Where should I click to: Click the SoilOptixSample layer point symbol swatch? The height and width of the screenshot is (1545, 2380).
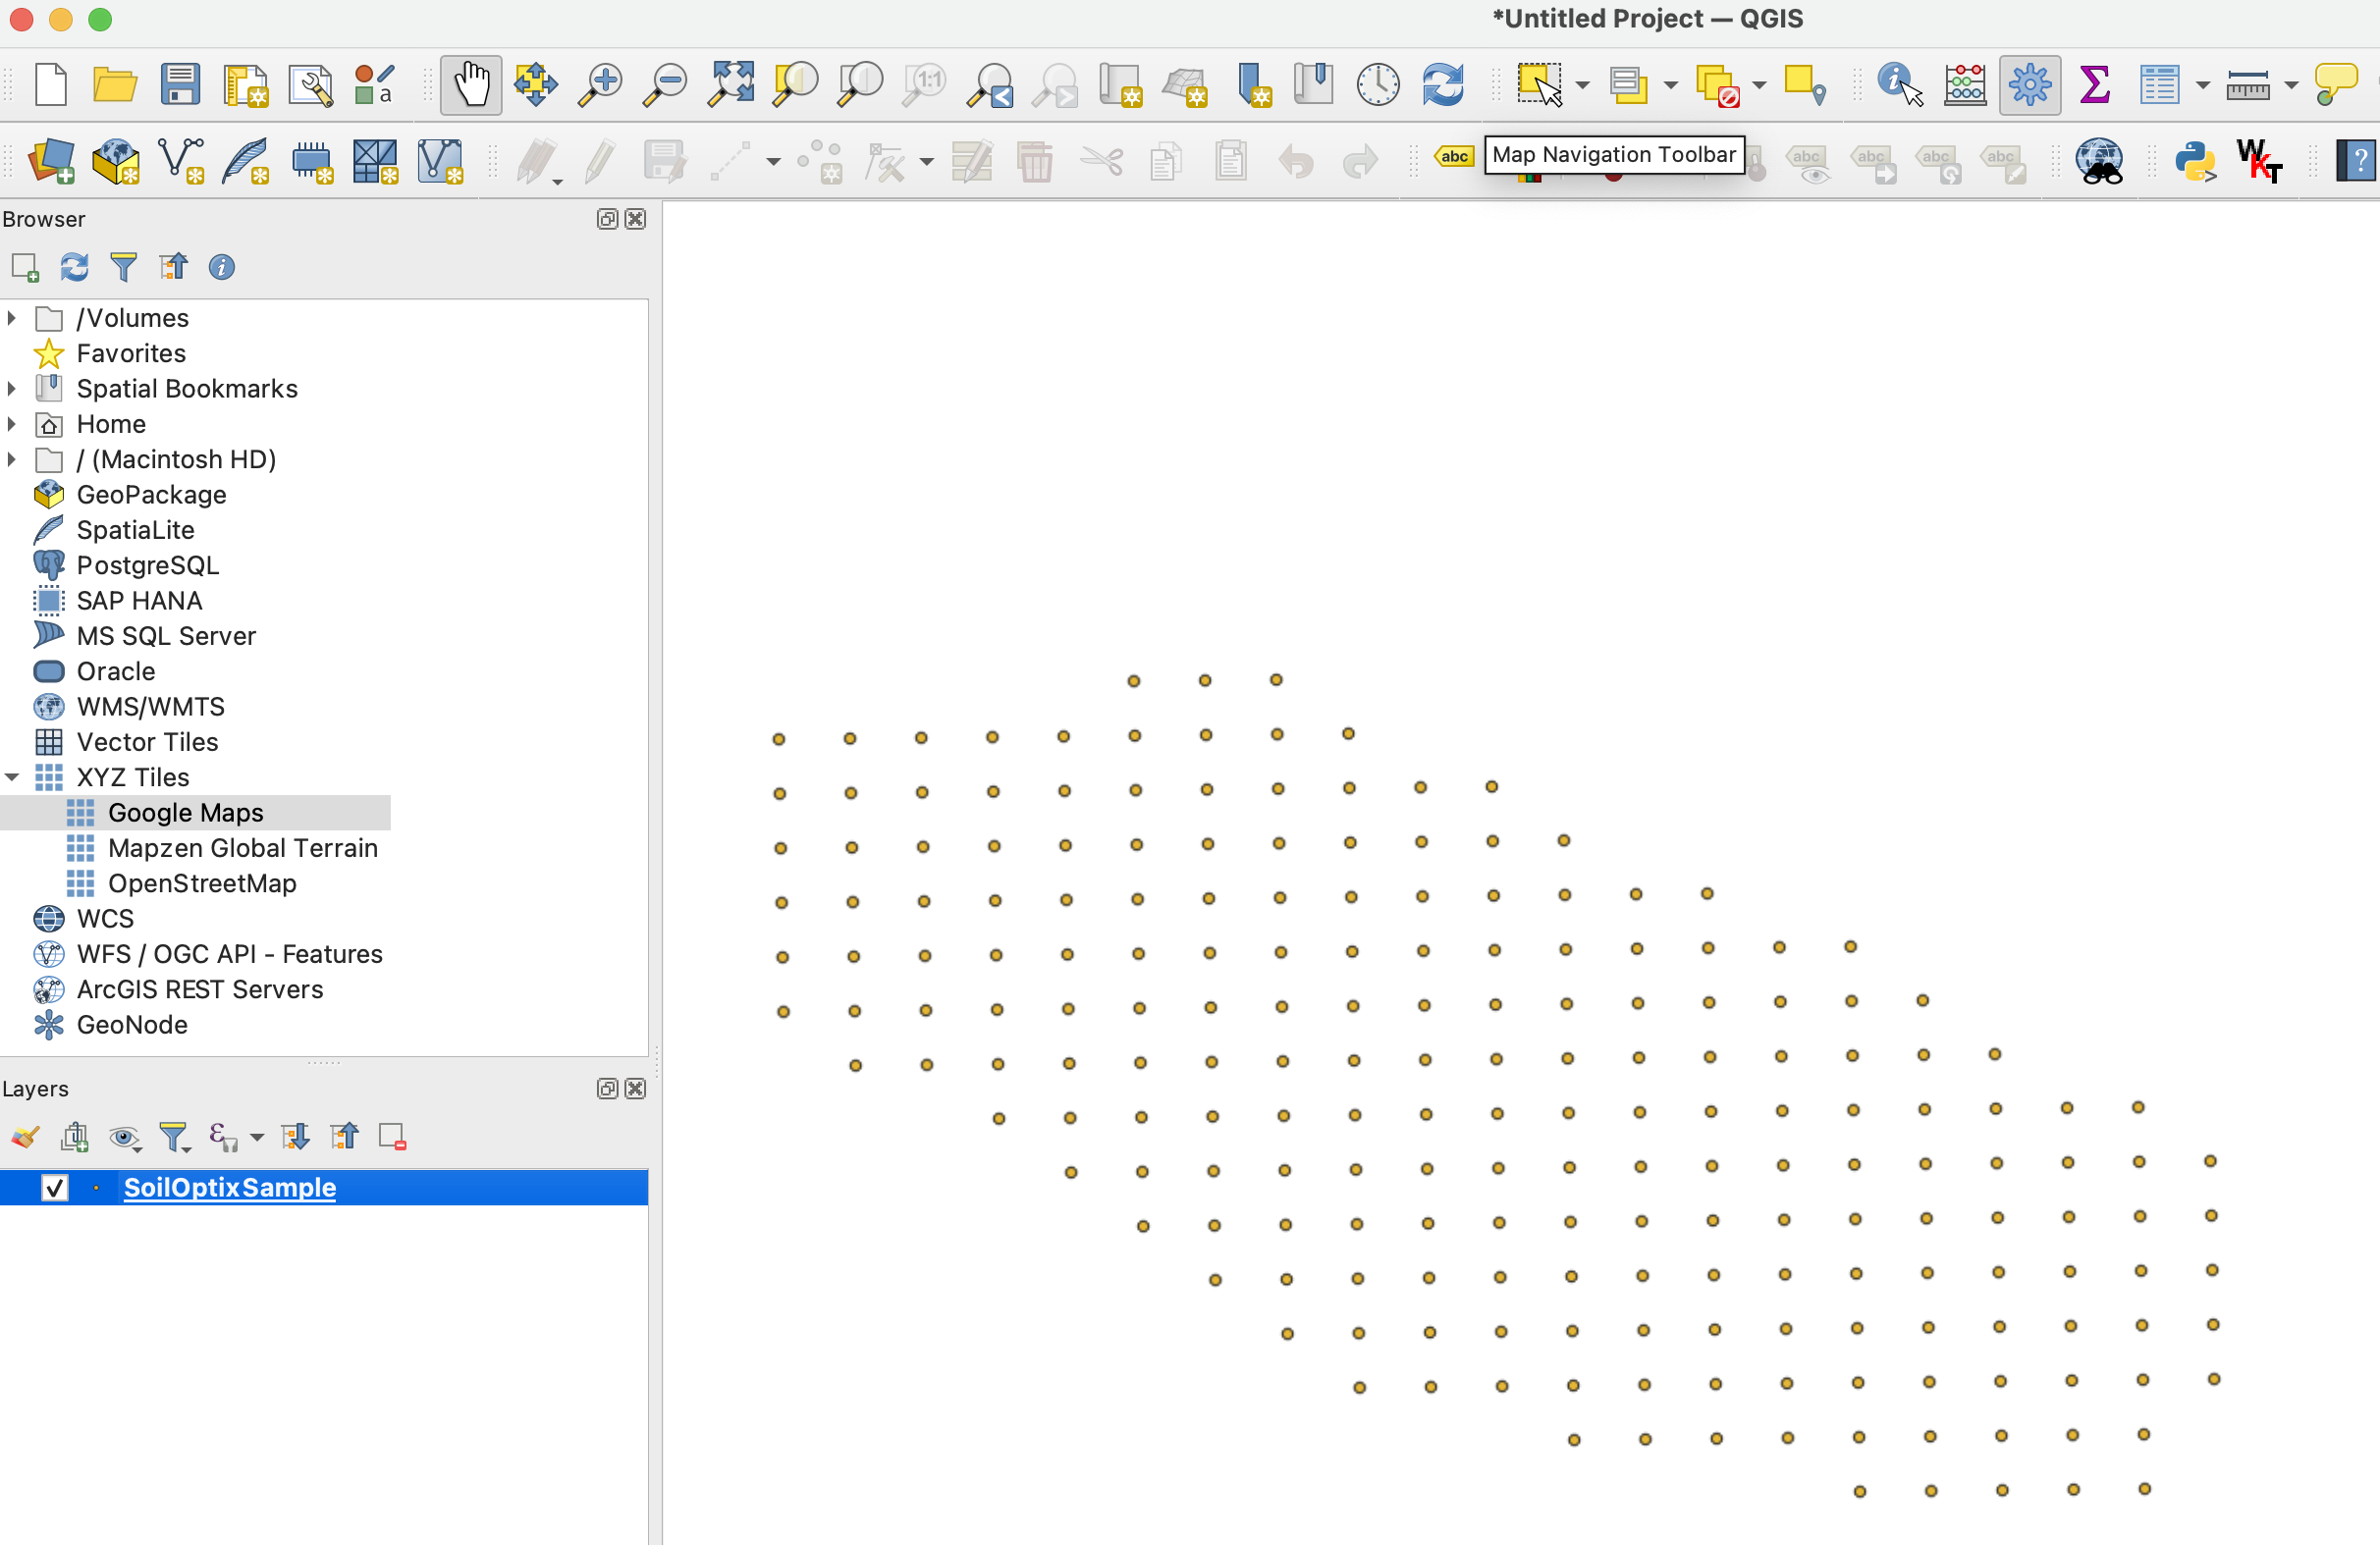(96, 1187)
